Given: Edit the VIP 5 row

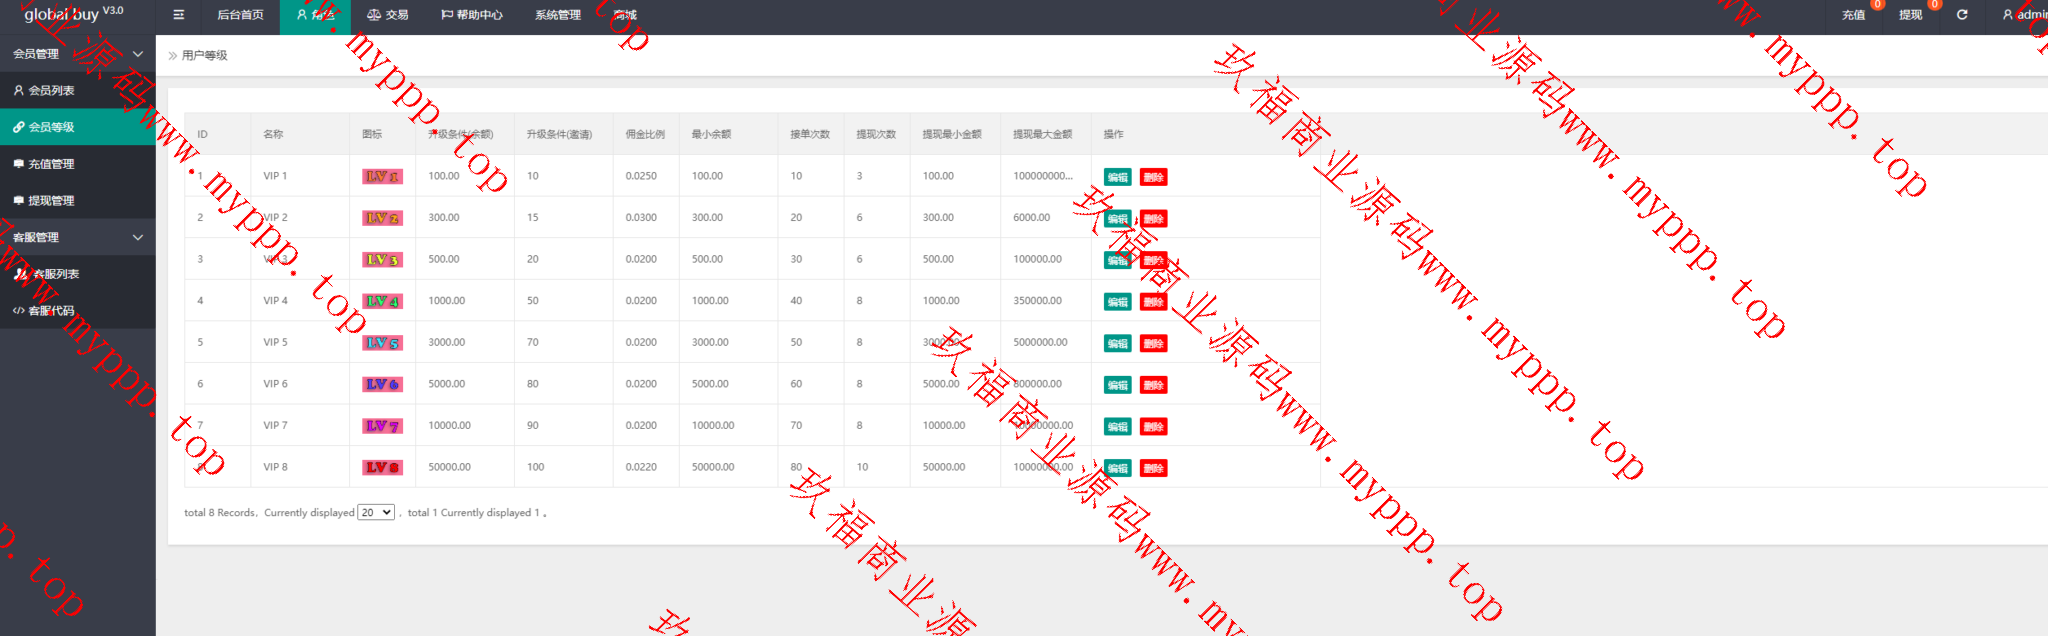Looking at the screenshot, I should [1118, 344].
